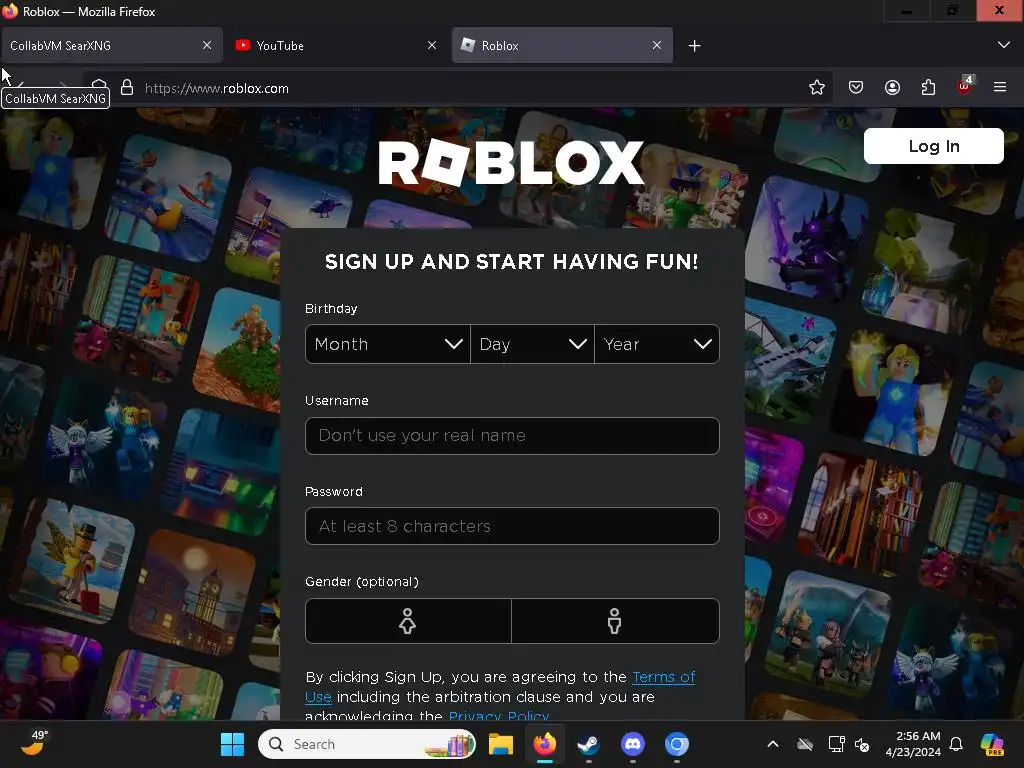Click the taskbar Search box
The image size is (1024, 768).
pyautogui.click(x=367, y=744)
